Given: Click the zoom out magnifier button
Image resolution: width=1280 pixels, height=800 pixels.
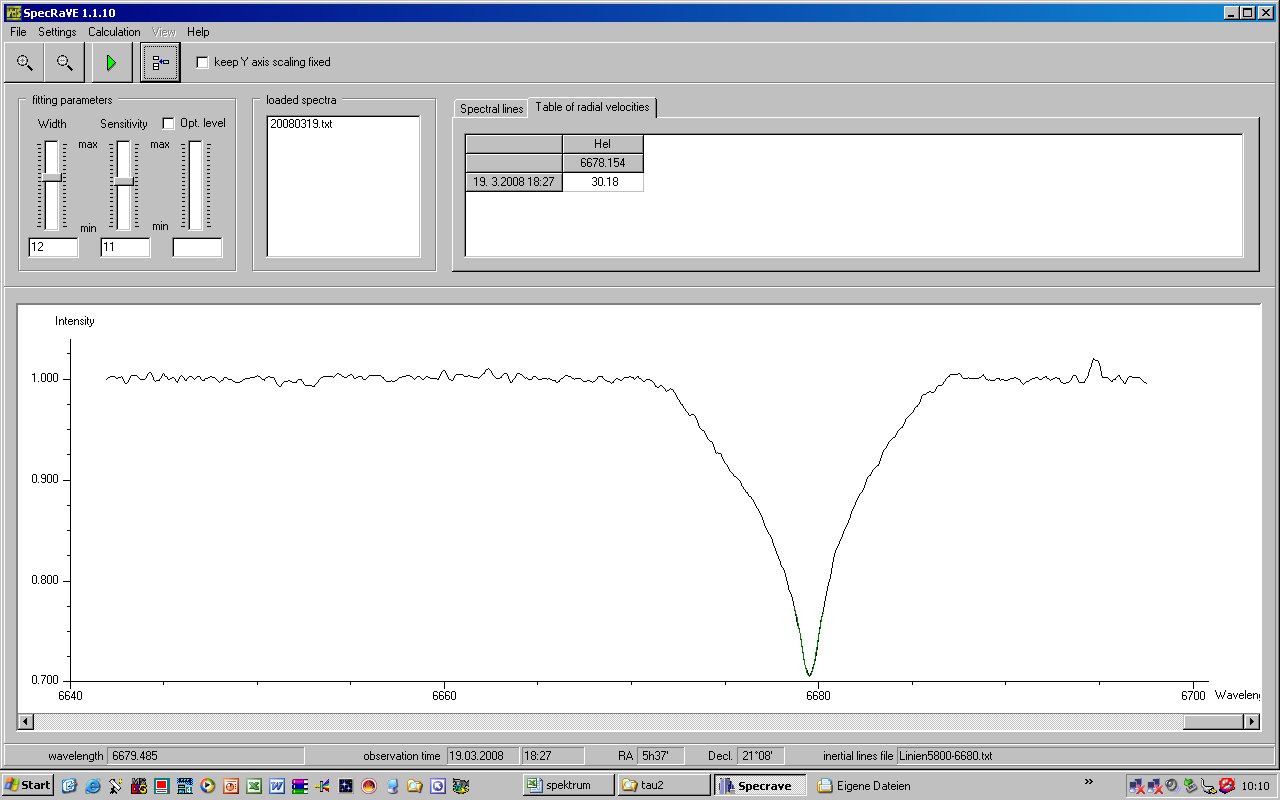Looking at the screenshot, I should [x=65, y=63].
